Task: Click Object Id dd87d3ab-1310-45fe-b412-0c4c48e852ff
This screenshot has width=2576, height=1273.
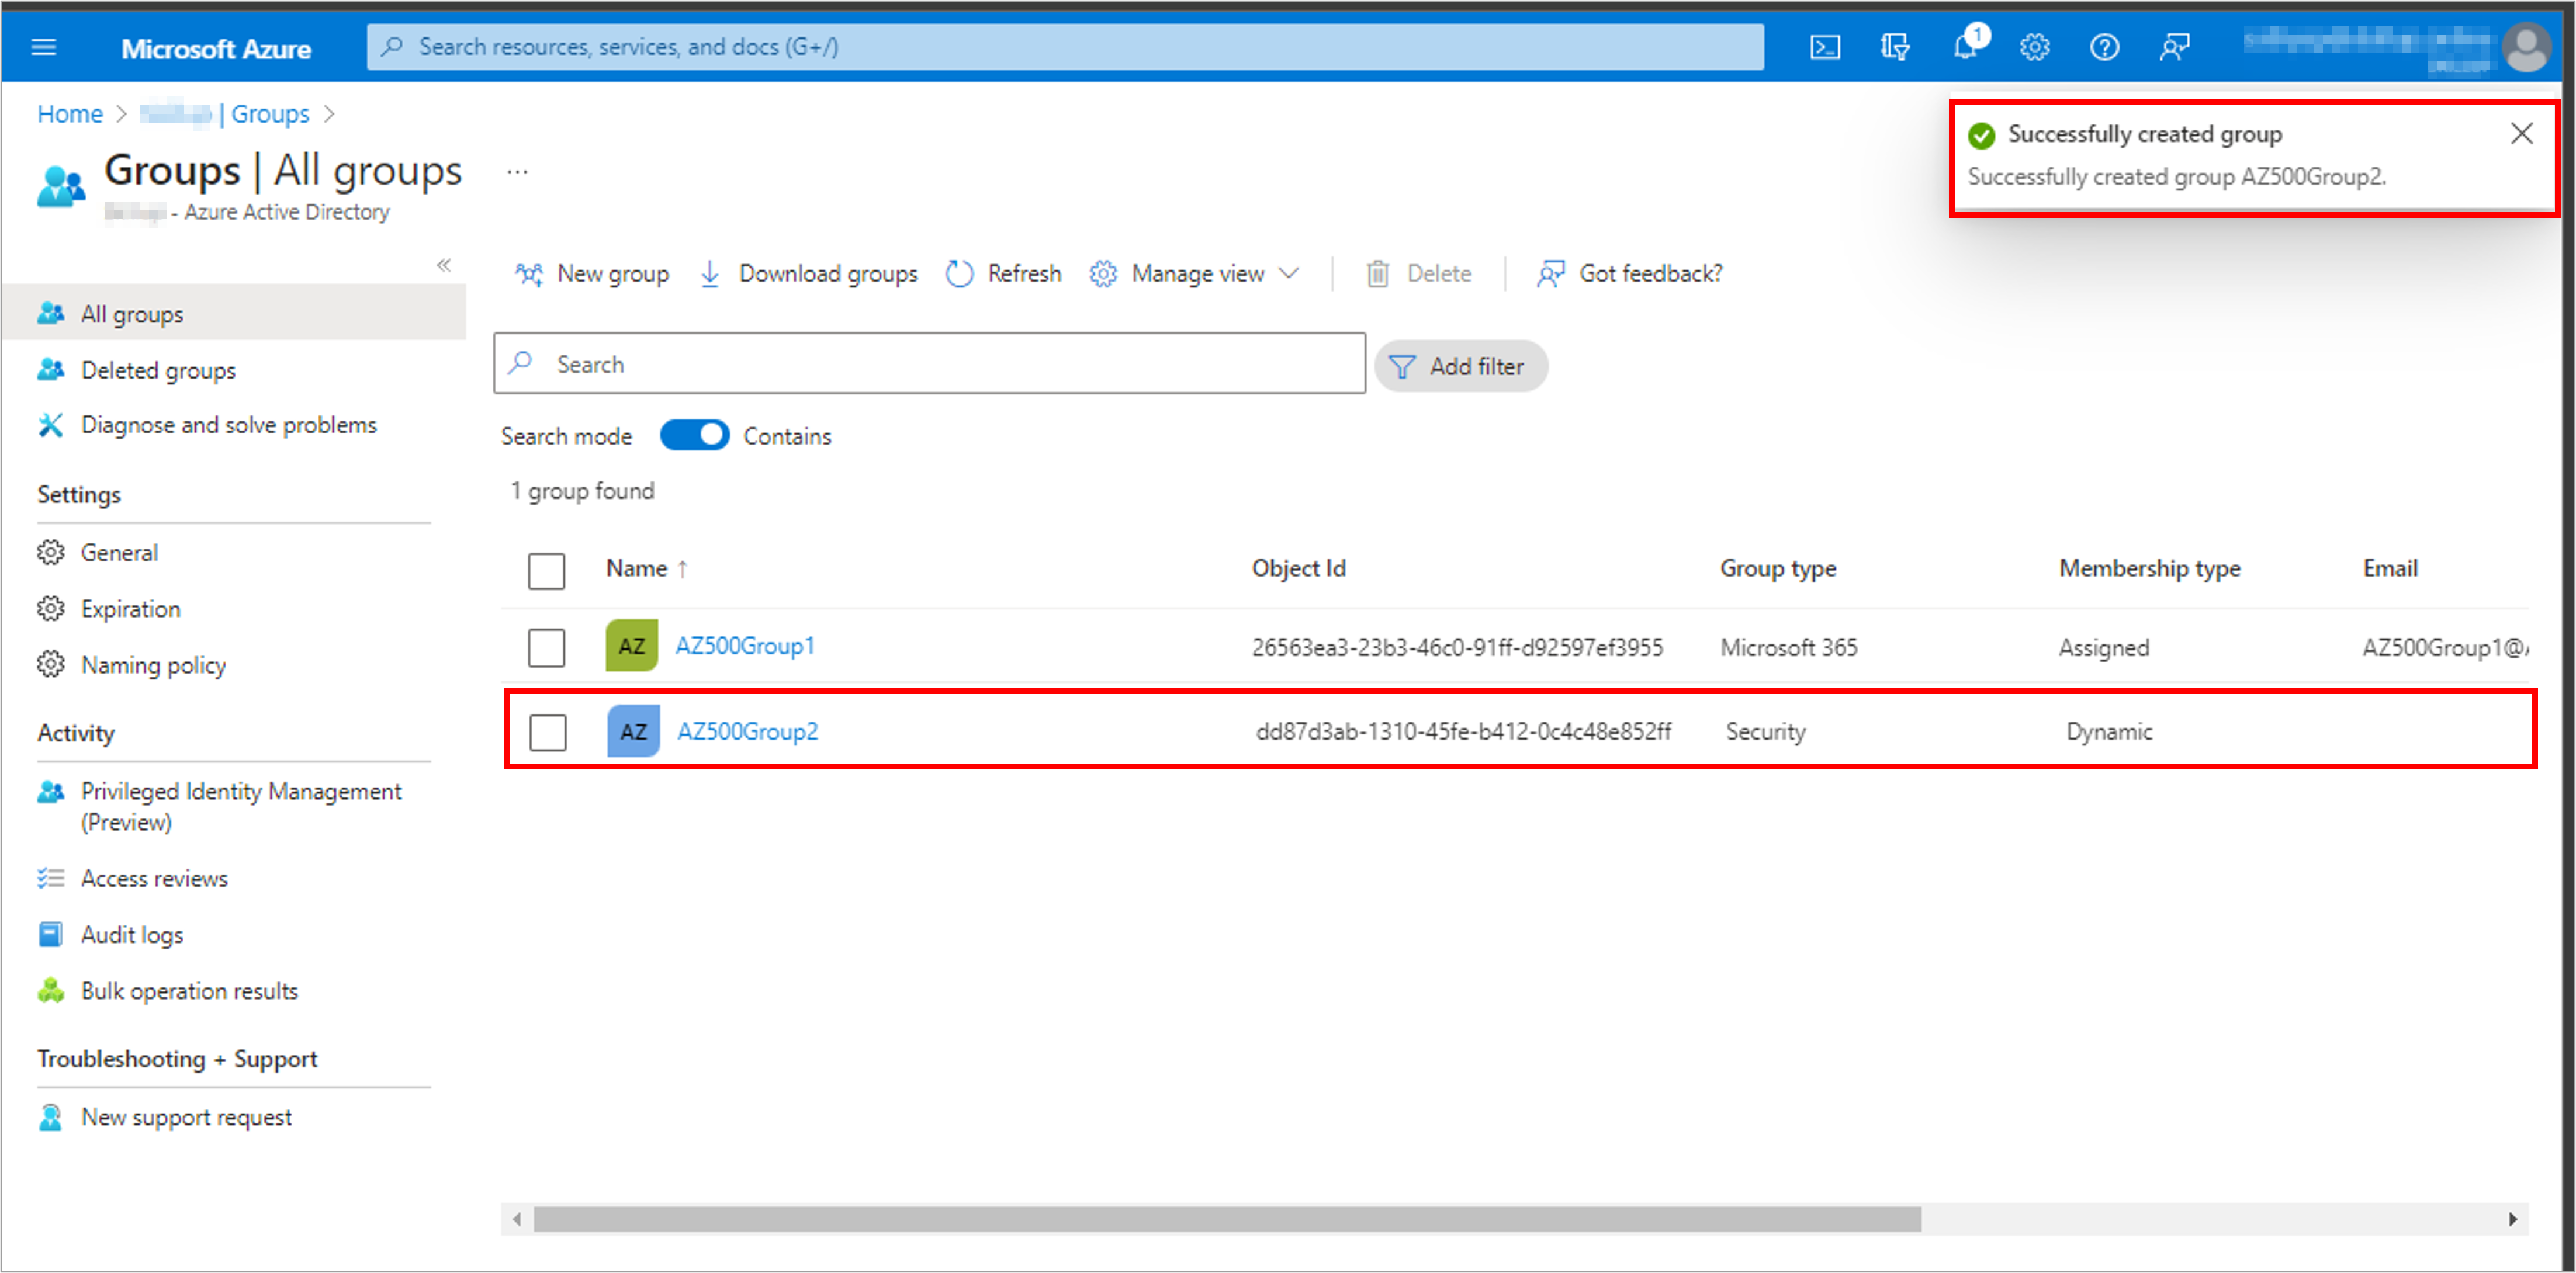Action: click(x=1463, y=731)
